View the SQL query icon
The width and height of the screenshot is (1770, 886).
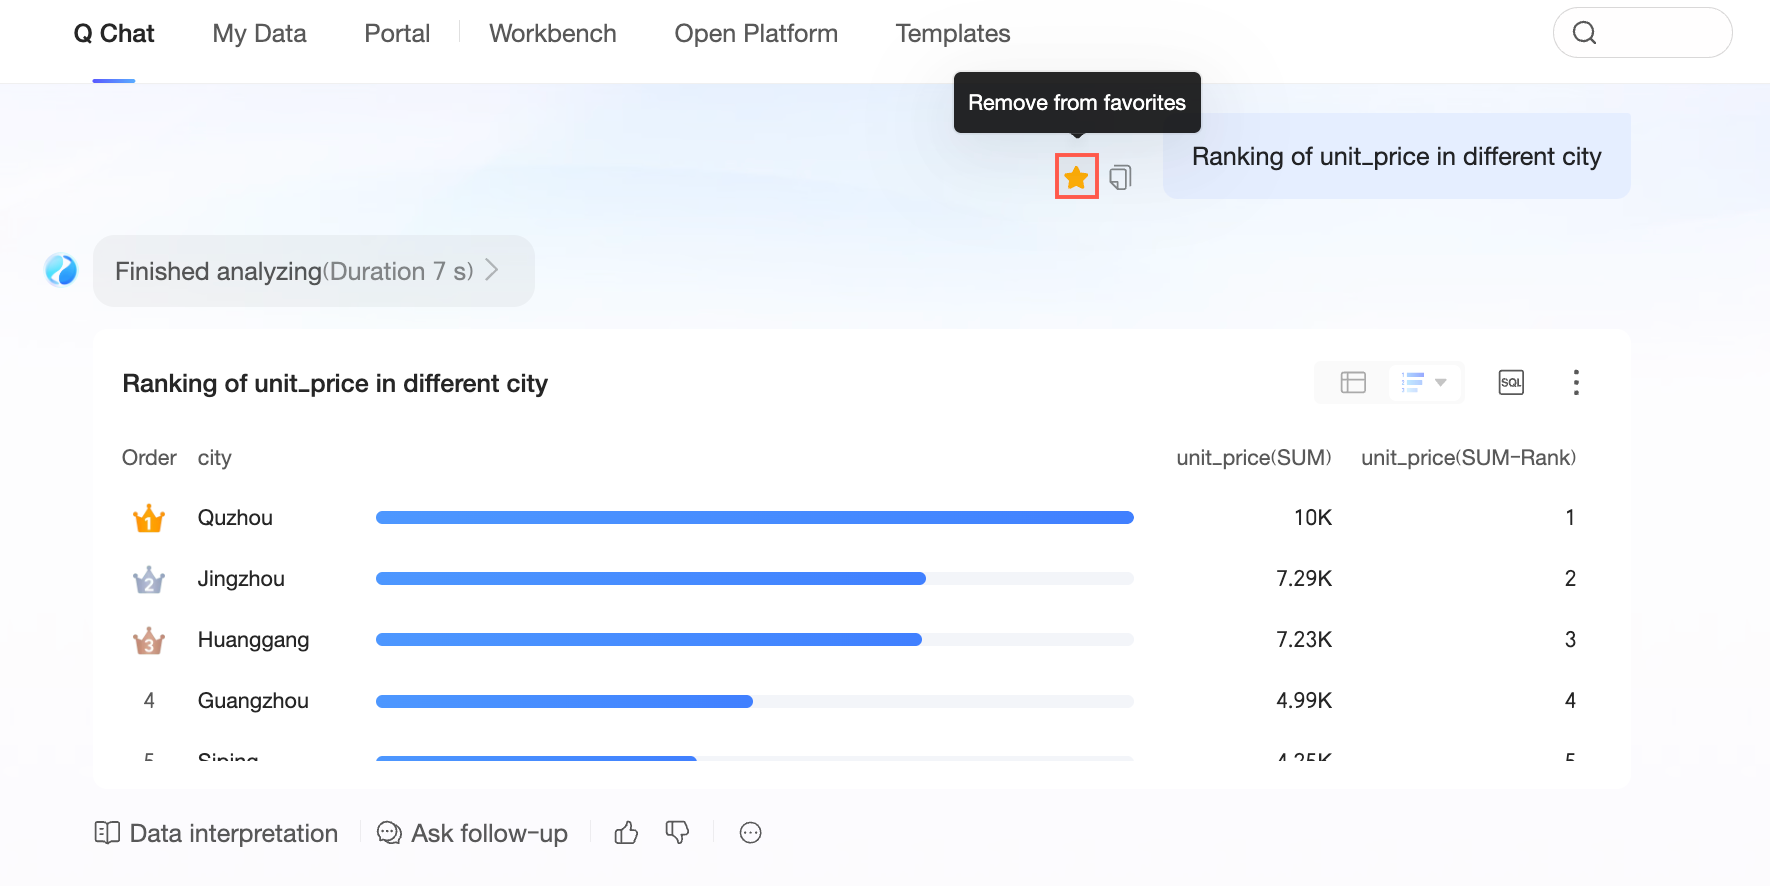coord(1510,382)
